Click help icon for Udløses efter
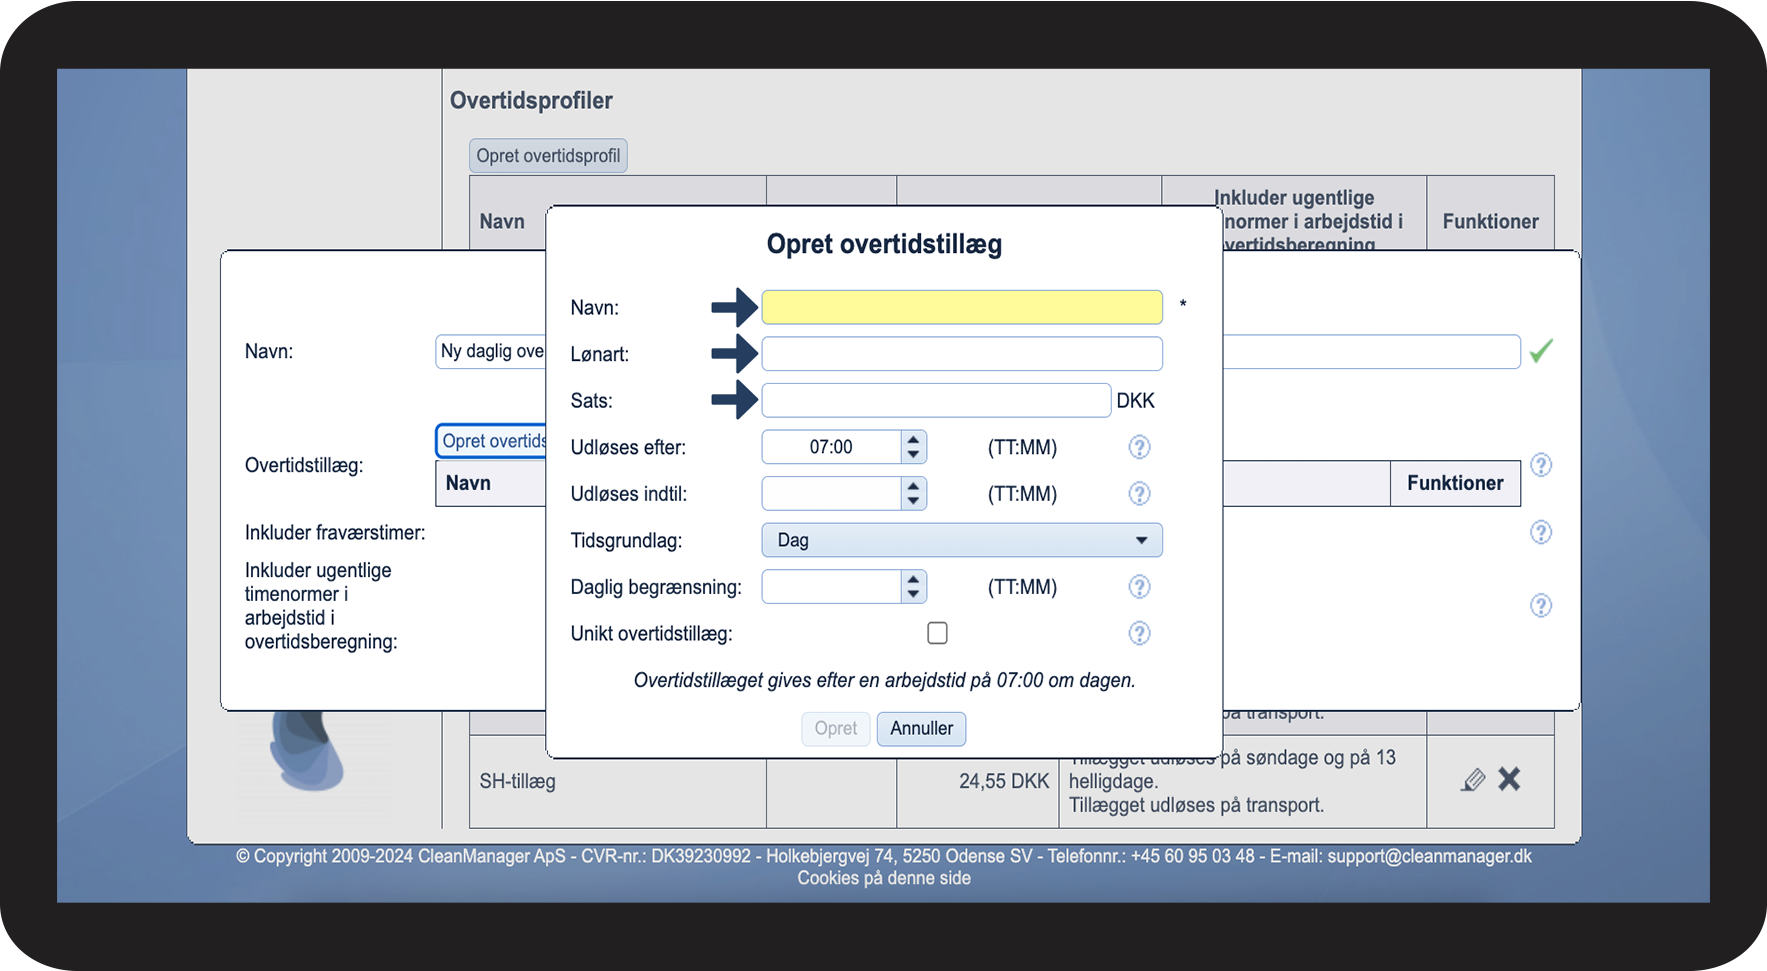This screenshot has width=1767, height=971. pos(1139,447)
